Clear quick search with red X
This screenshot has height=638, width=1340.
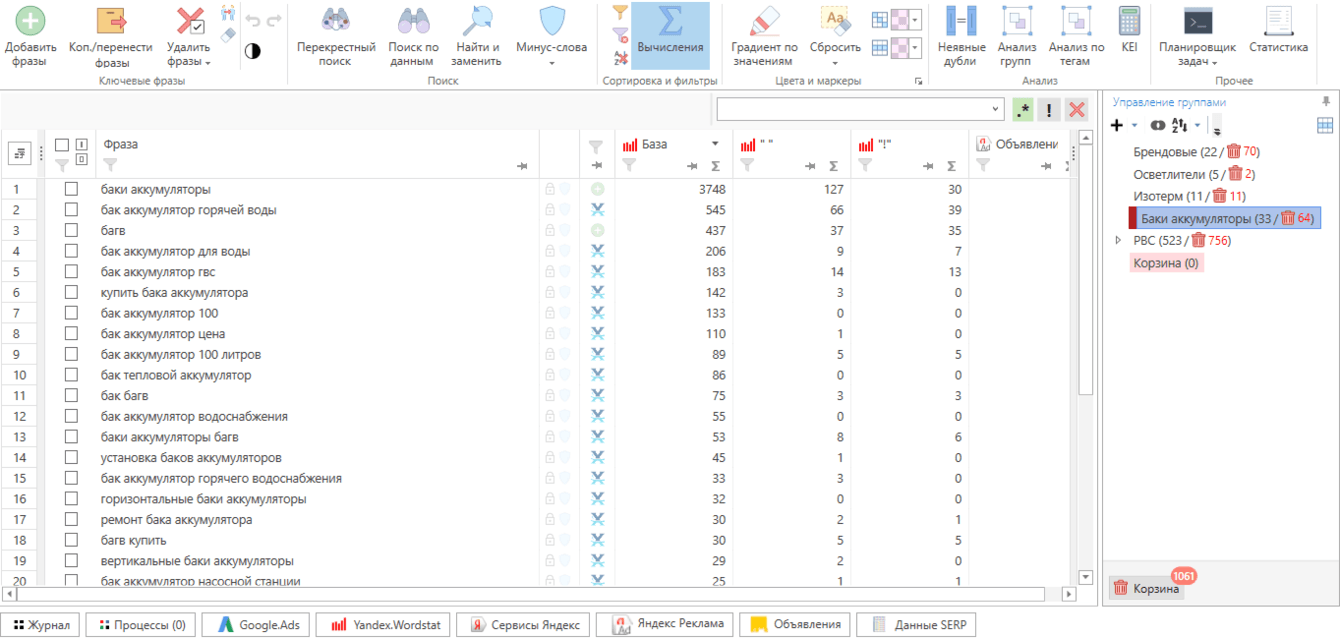(1077, 110)
